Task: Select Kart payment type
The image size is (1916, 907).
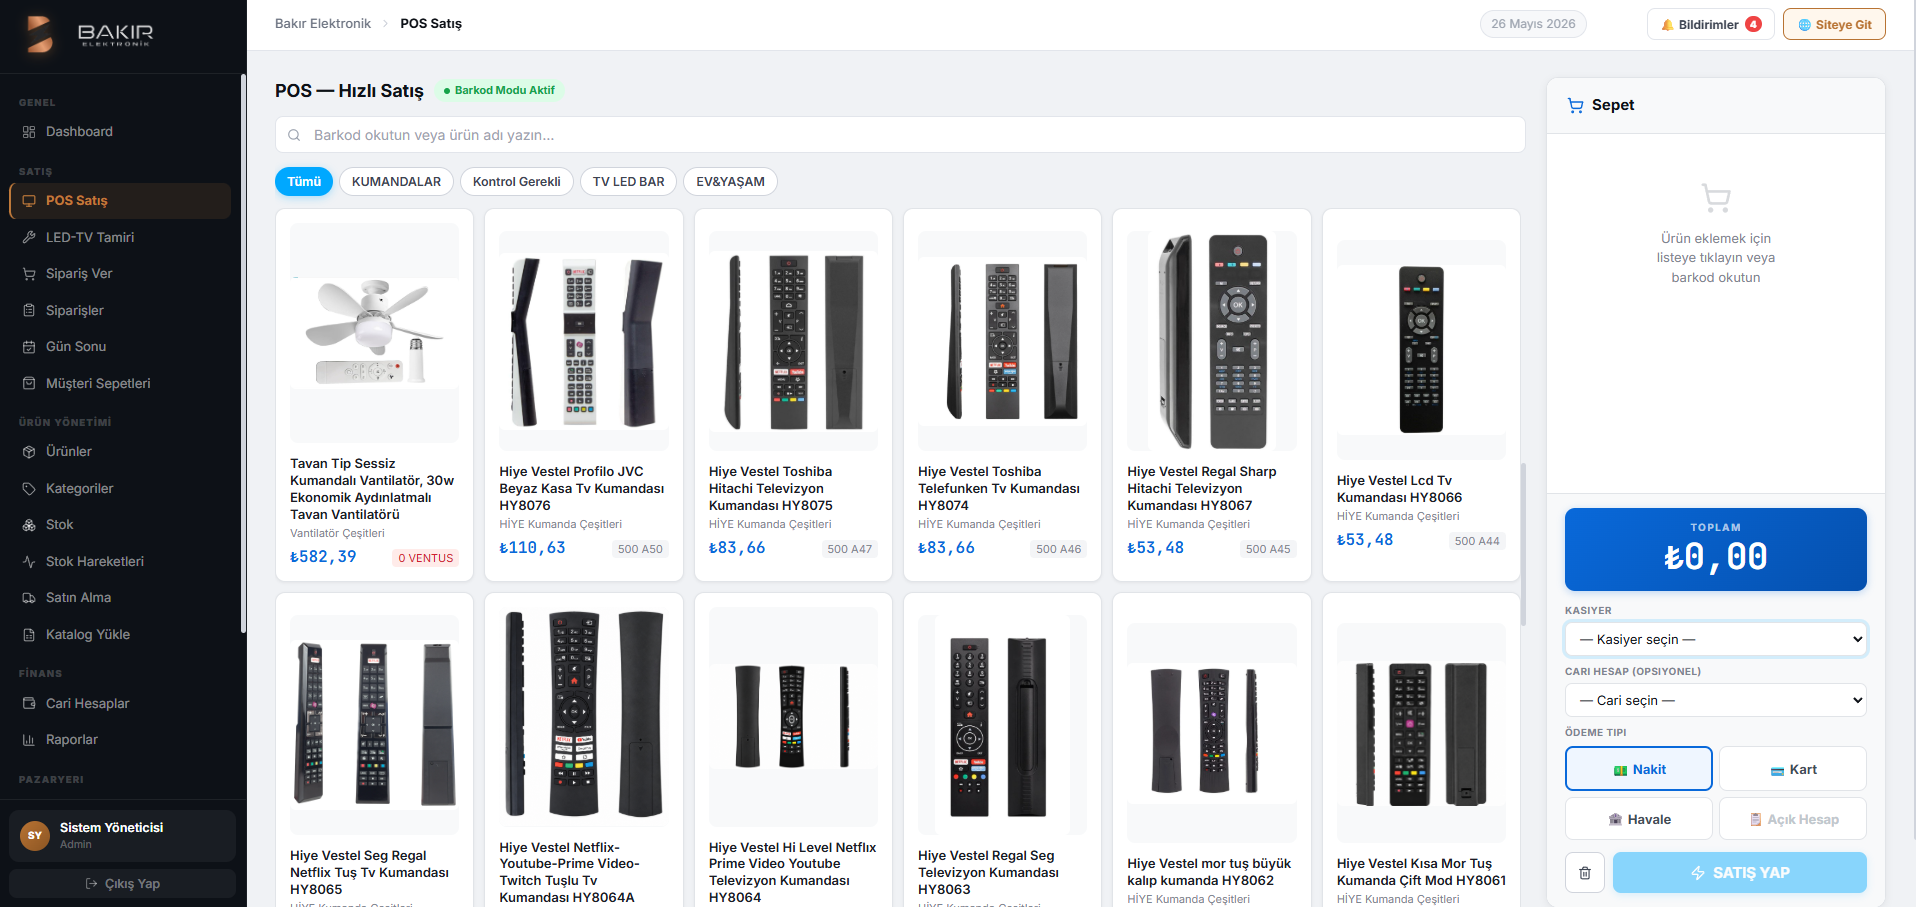Action: pyautogui.click(x=1793, y=769)
